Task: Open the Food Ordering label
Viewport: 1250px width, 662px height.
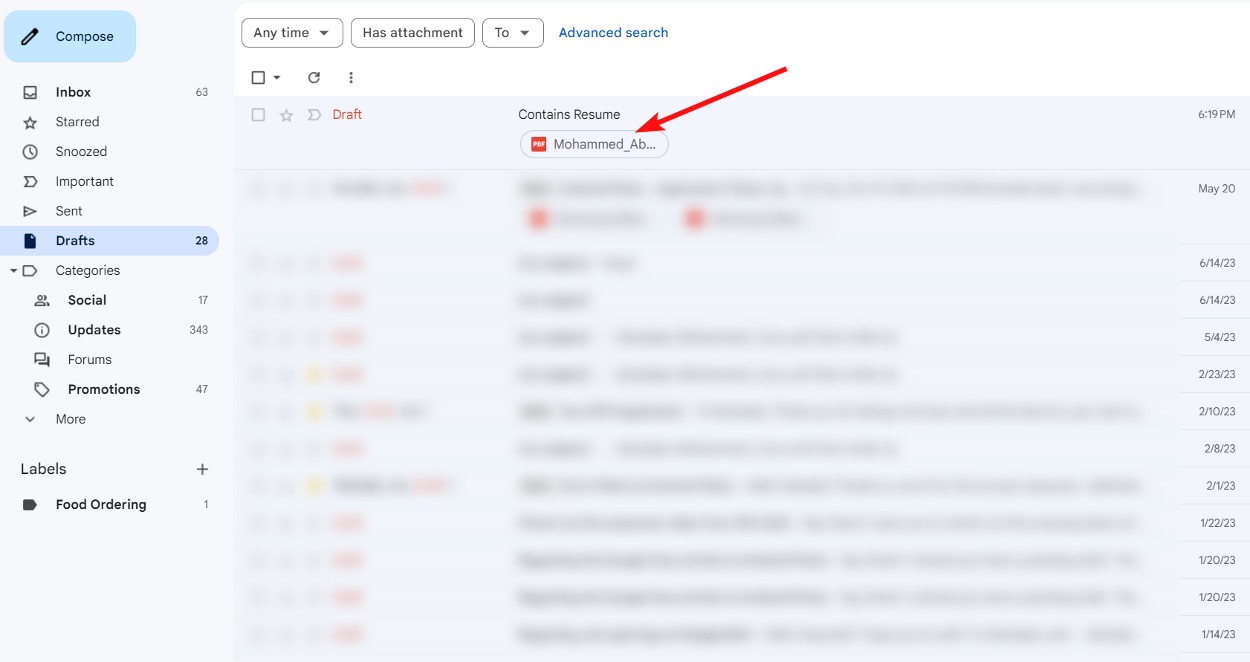Action: 100,505
